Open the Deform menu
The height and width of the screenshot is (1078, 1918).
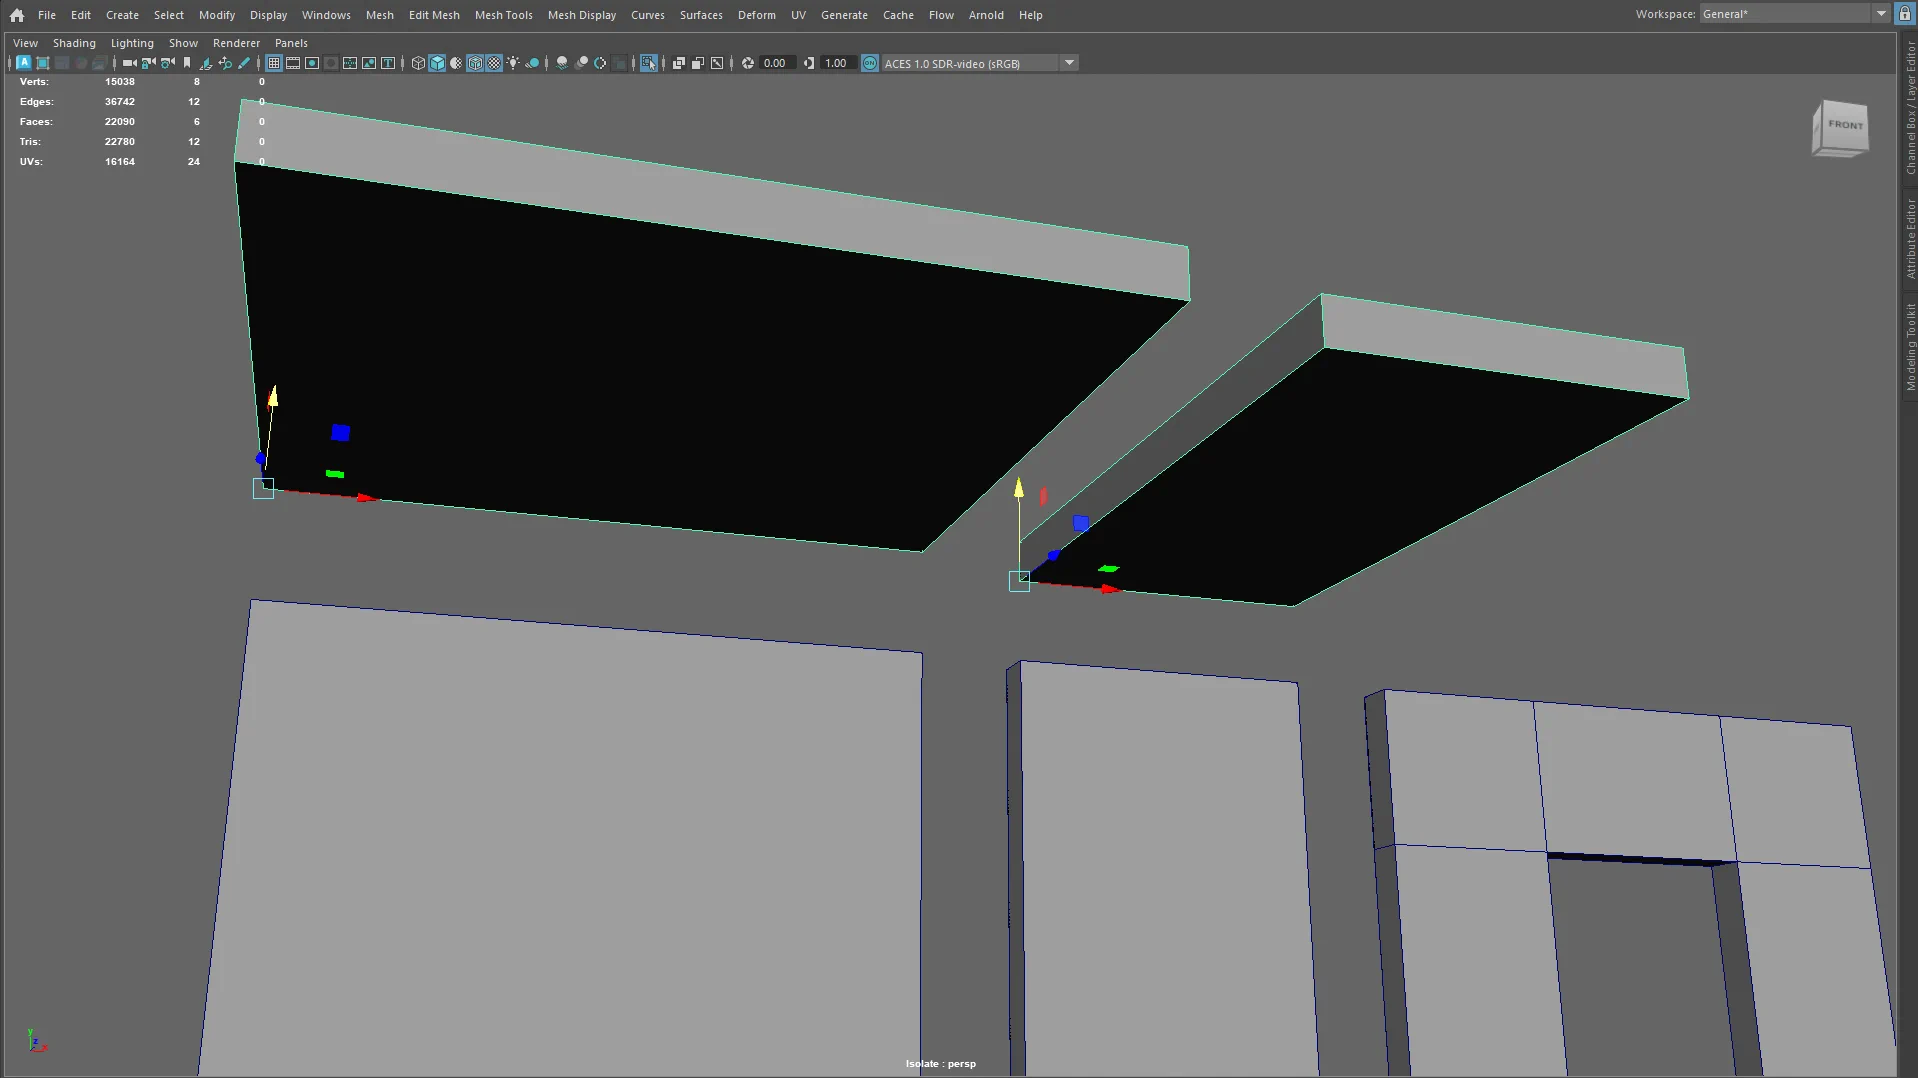756,15
